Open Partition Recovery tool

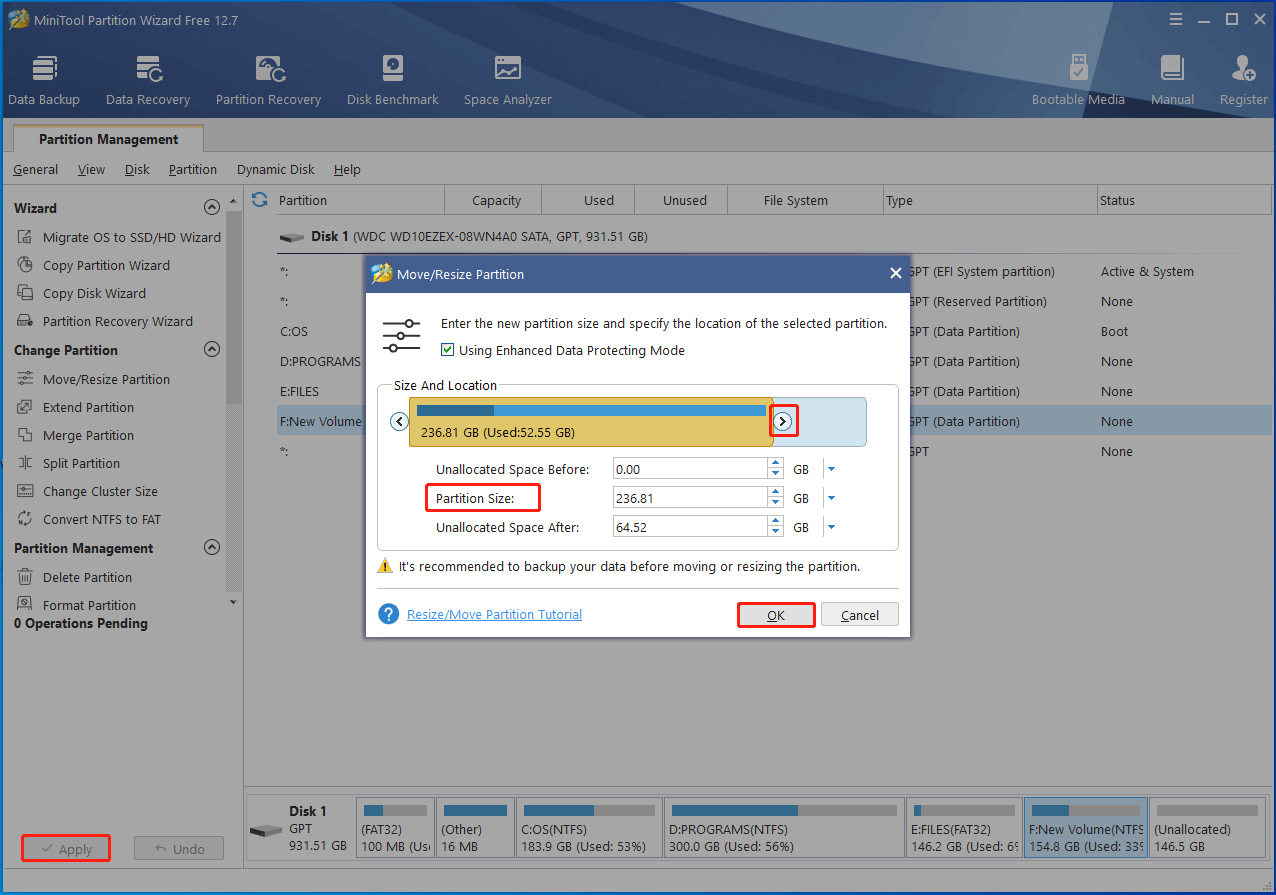pos(268,80)
